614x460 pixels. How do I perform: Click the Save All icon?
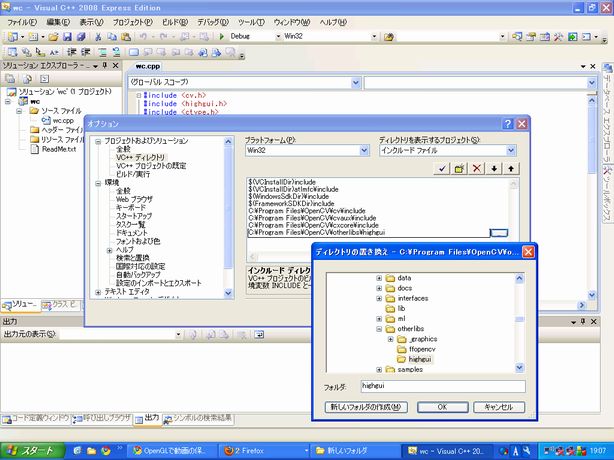(81, 37)
